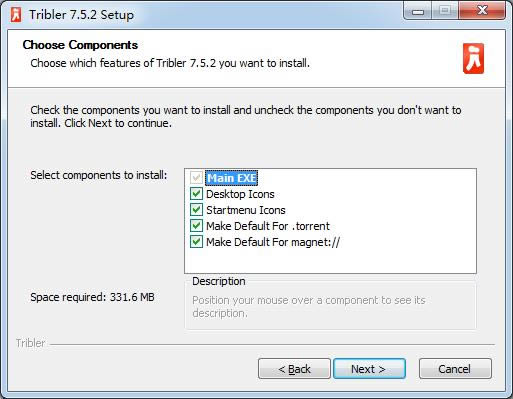Cancel the Tribler setup
This screenshot has height=399, width=513.
pos(455,369)
